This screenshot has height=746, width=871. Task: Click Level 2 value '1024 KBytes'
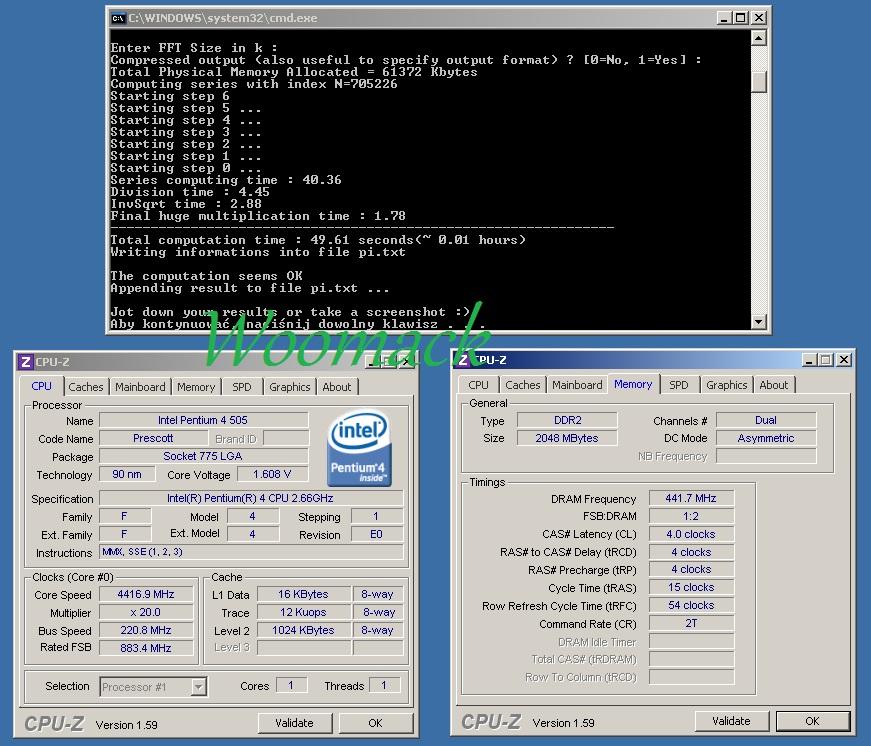(303, 630)
